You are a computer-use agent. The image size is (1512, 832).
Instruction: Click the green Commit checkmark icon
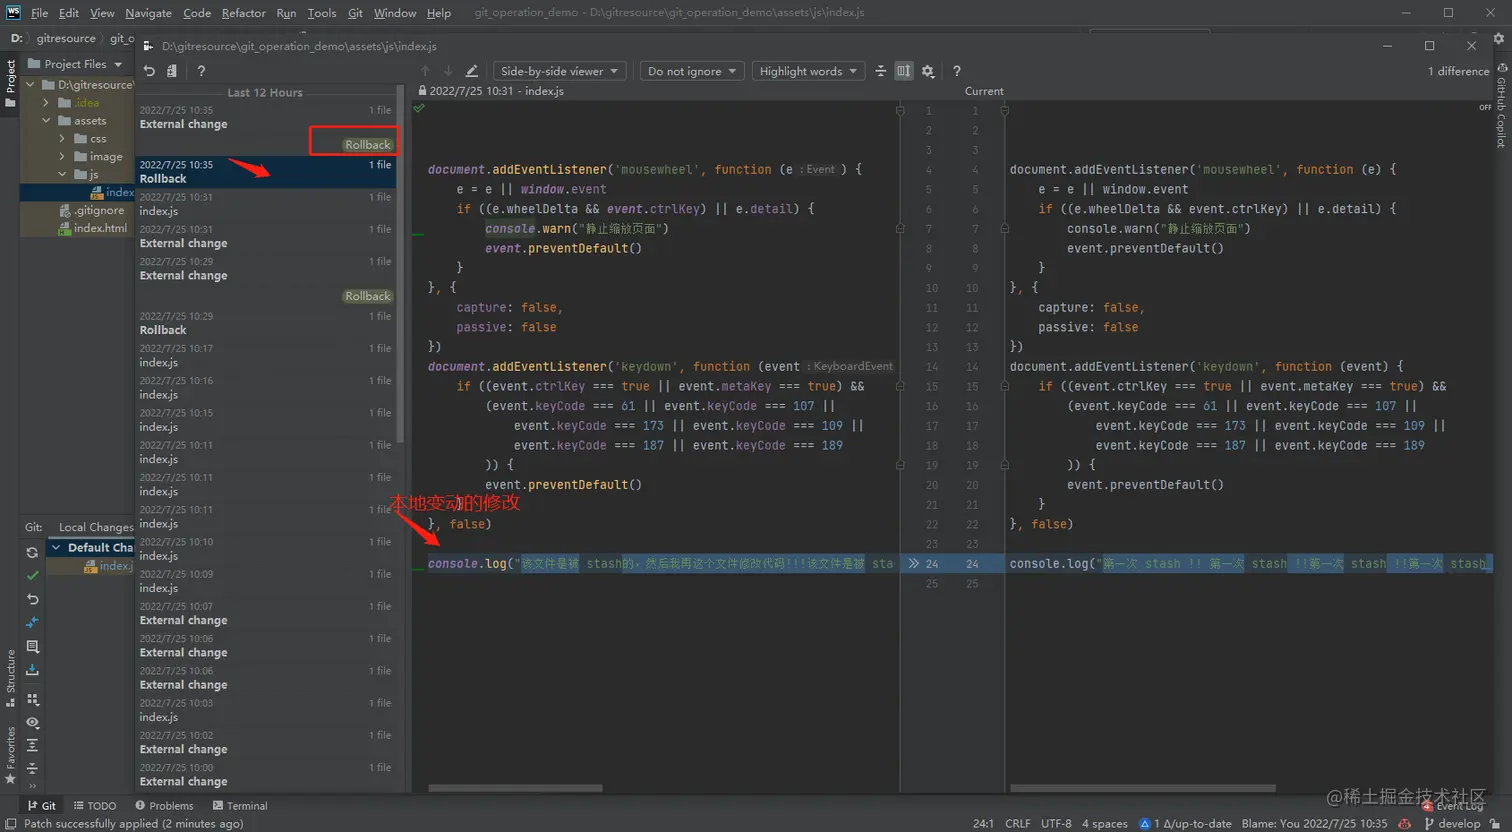pos(32,575)
